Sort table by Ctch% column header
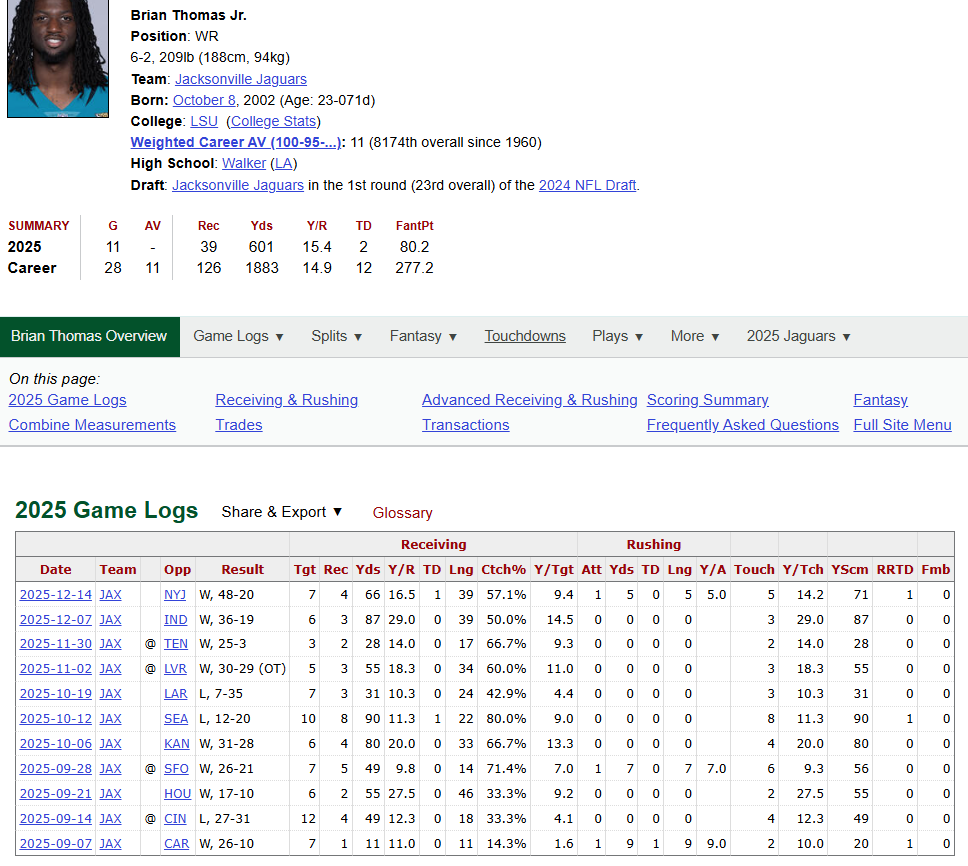This screenshot has width=968, height=866. pos(504,569)
